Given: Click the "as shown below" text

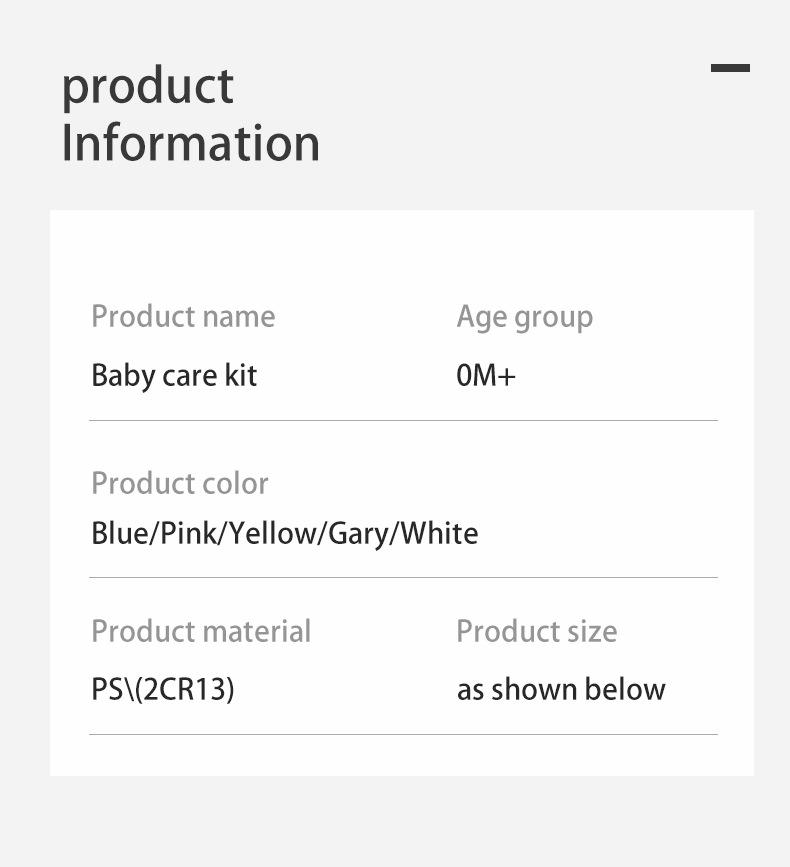Looking at the screenshot, I should pyautogui.click(x=560, y=690).
